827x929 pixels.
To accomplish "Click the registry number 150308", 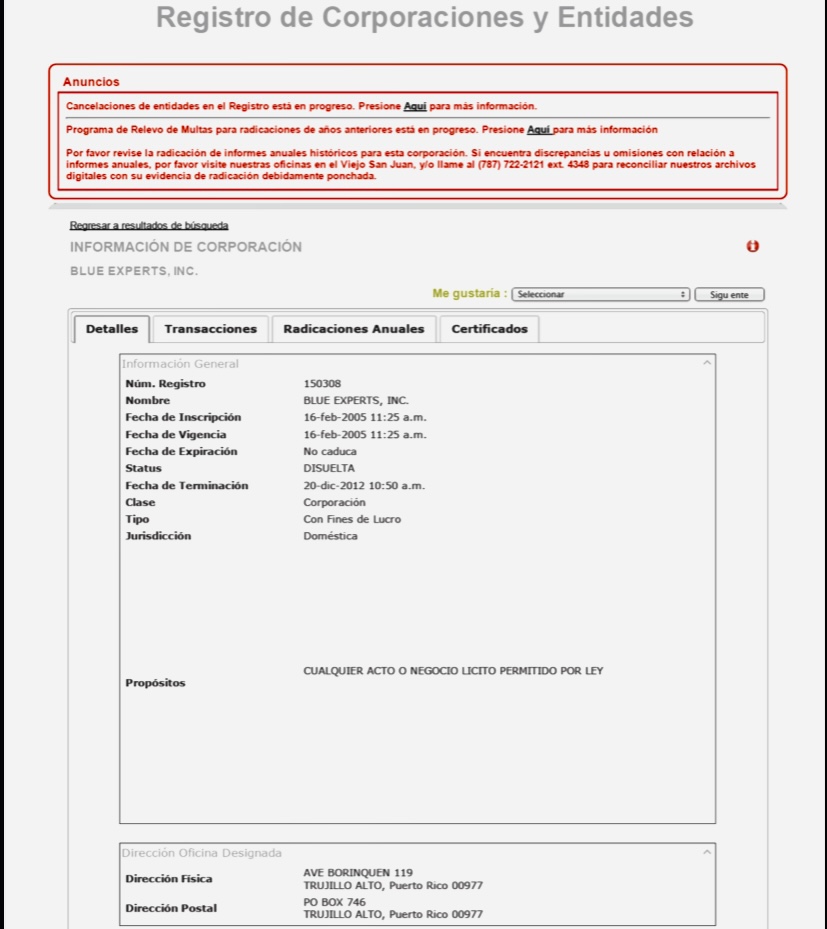I will click(322, 384).
